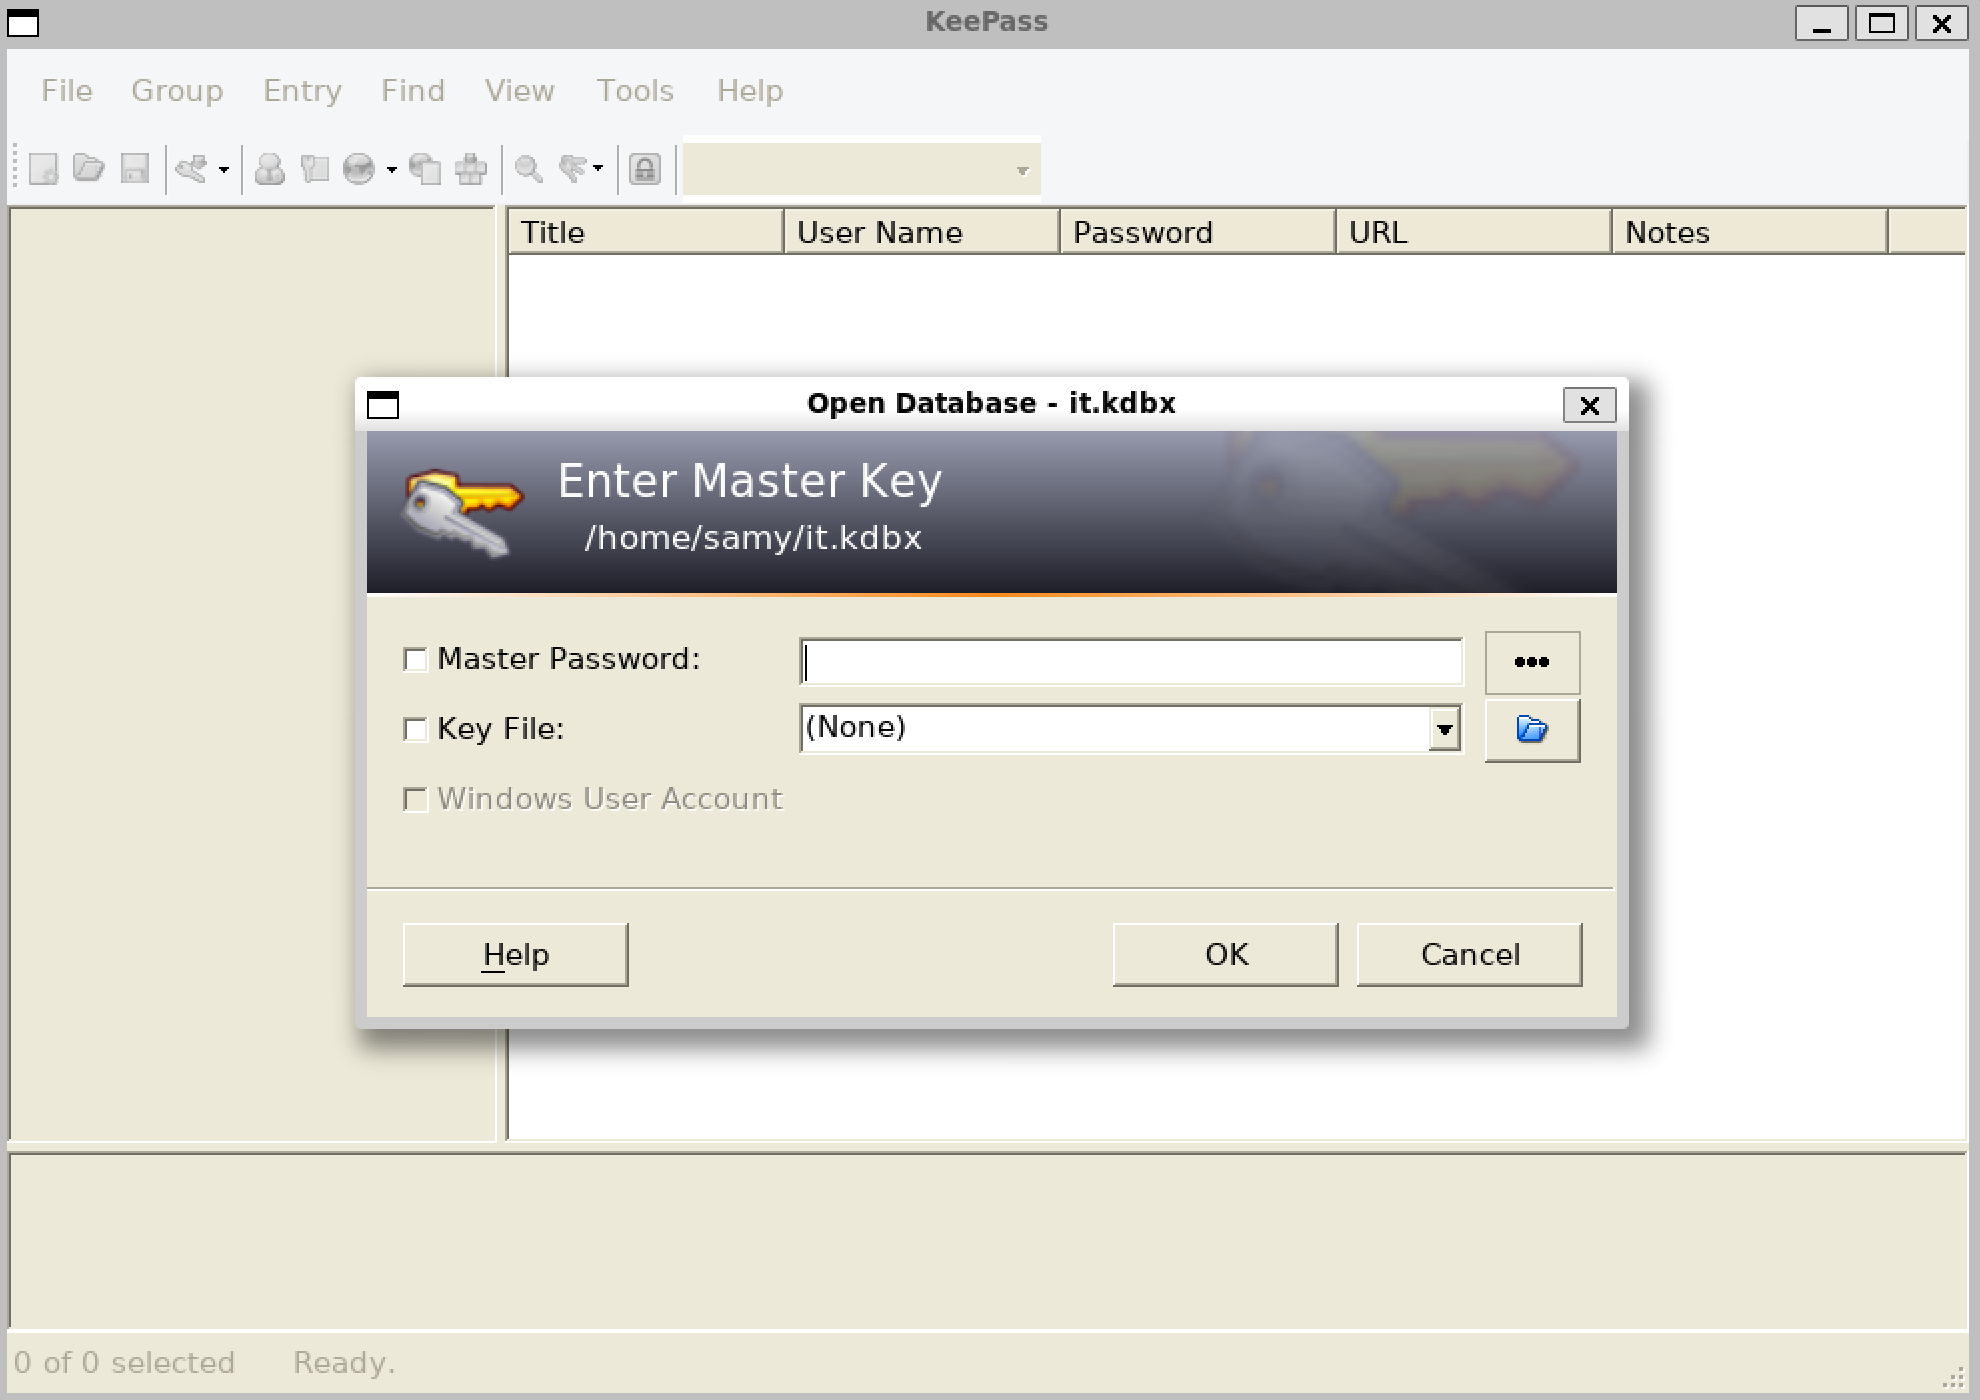Click the browse key file folder icon
The width and height of the screenshot is (1980, 1400).
point(1532,730)
